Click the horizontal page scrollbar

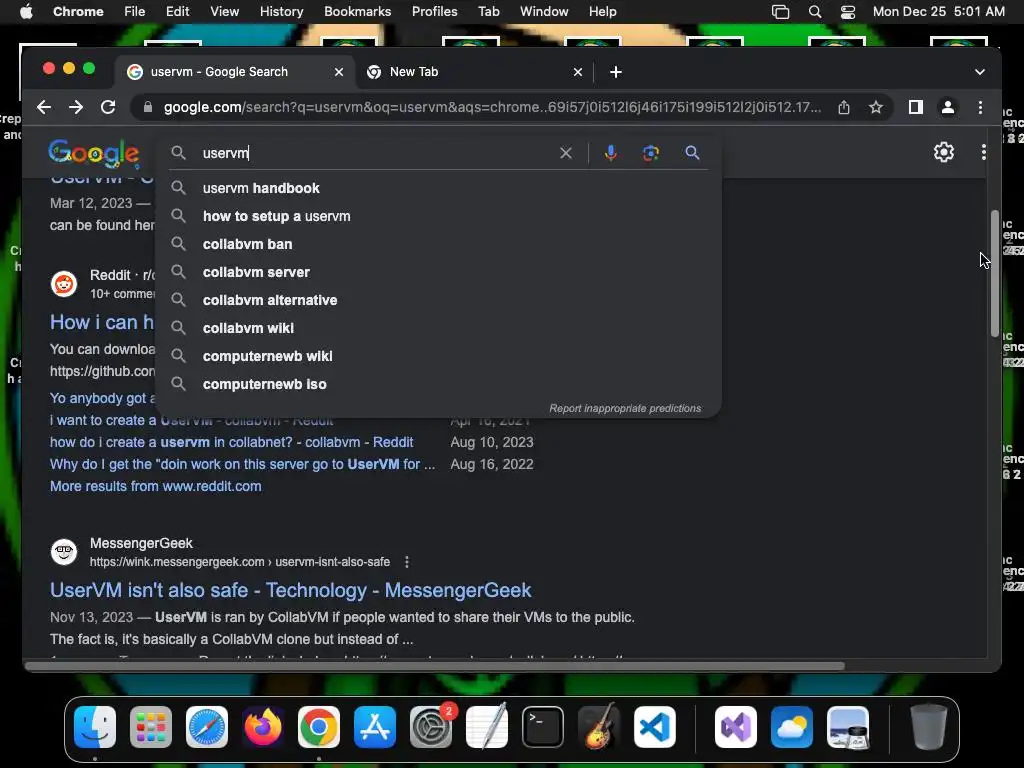[x=436, y=666]
